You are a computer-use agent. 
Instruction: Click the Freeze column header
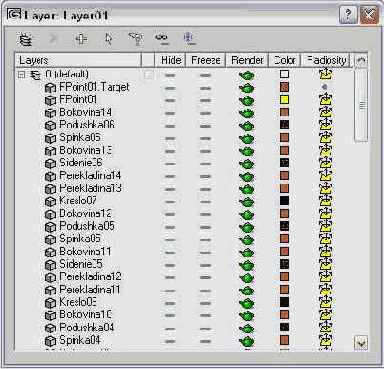(206, 60)
